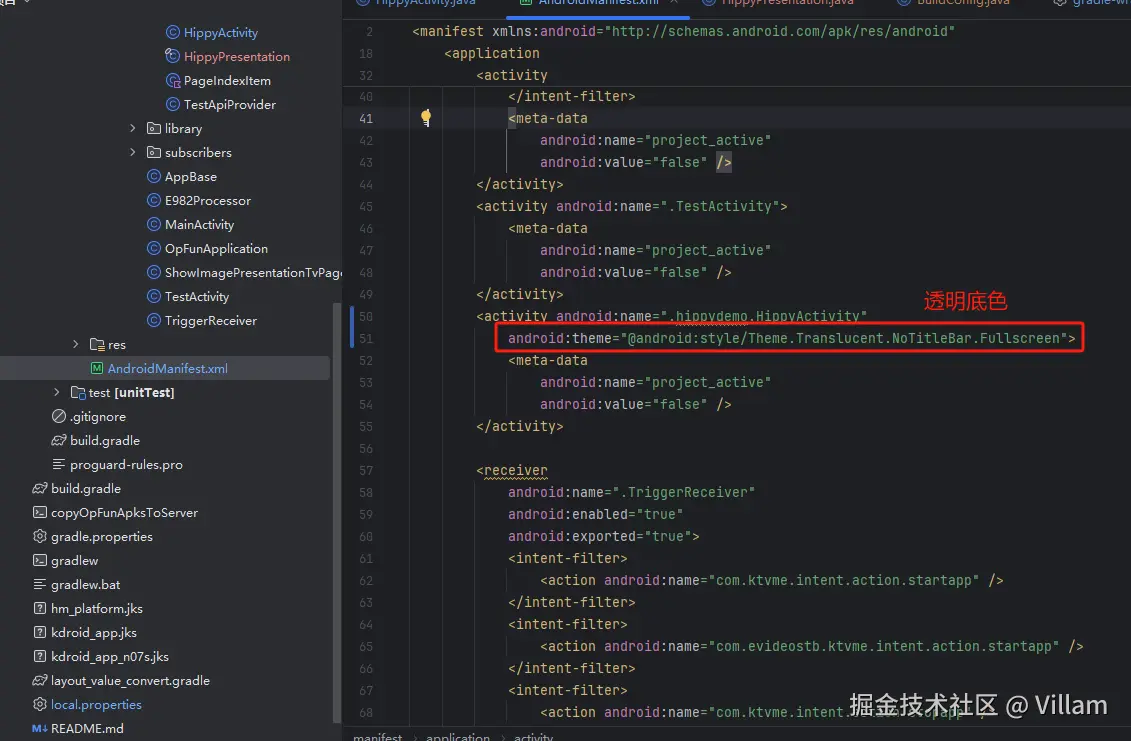Click gutter line number 57
The image size is (1131, 741).
coord(366,470)
